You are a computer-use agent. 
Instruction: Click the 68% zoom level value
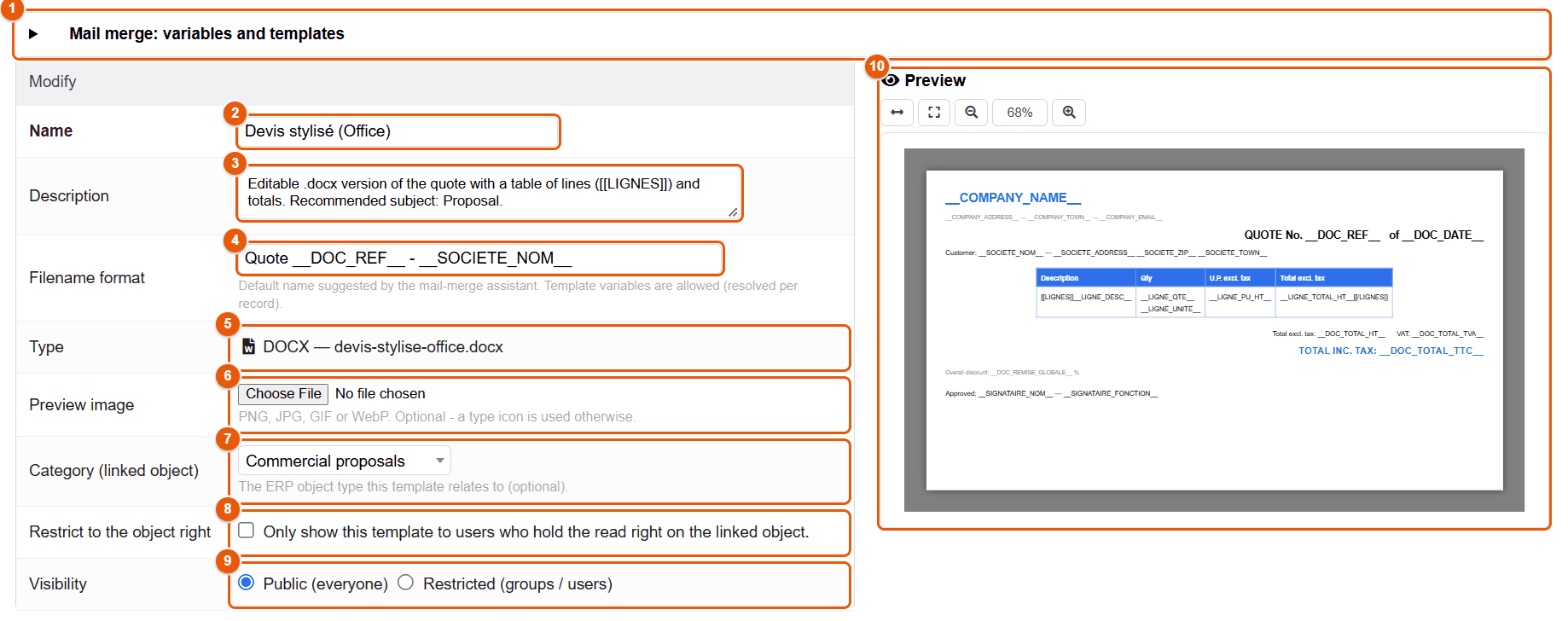tap(1020, 112)
